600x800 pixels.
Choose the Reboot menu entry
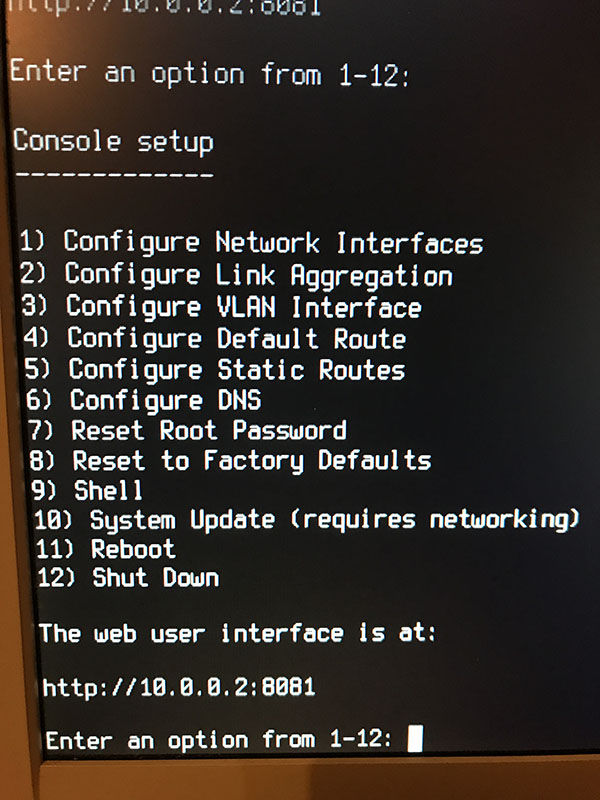106,549
